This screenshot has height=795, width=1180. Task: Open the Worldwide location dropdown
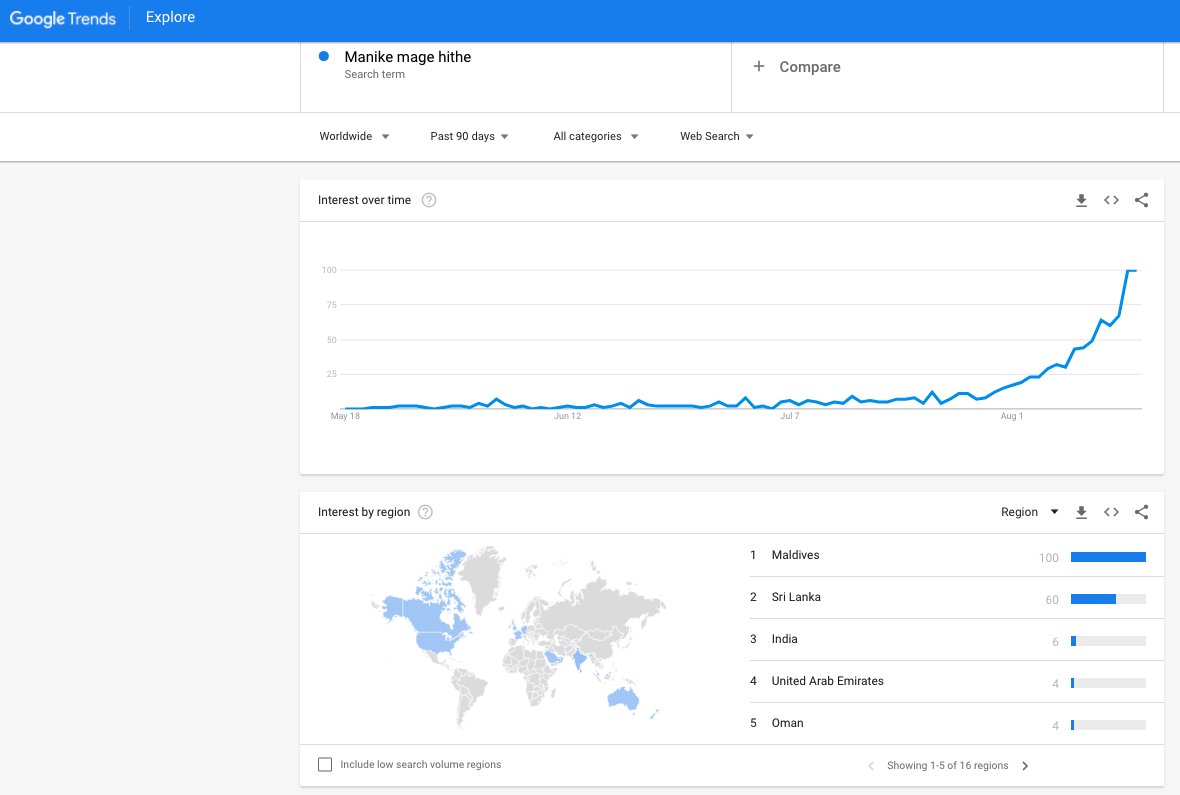pyautogui.click(x=354, y=136)
